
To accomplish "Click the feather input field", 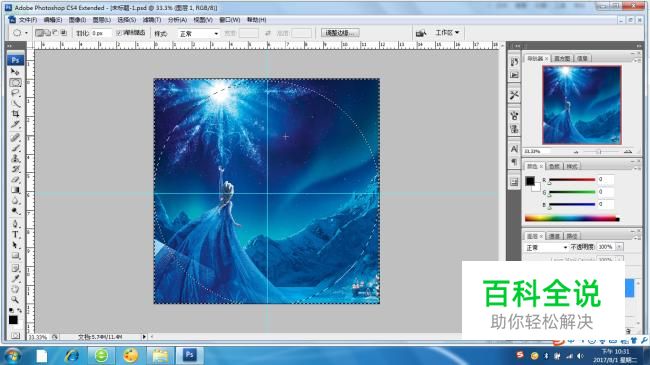I will click(101, 33).
